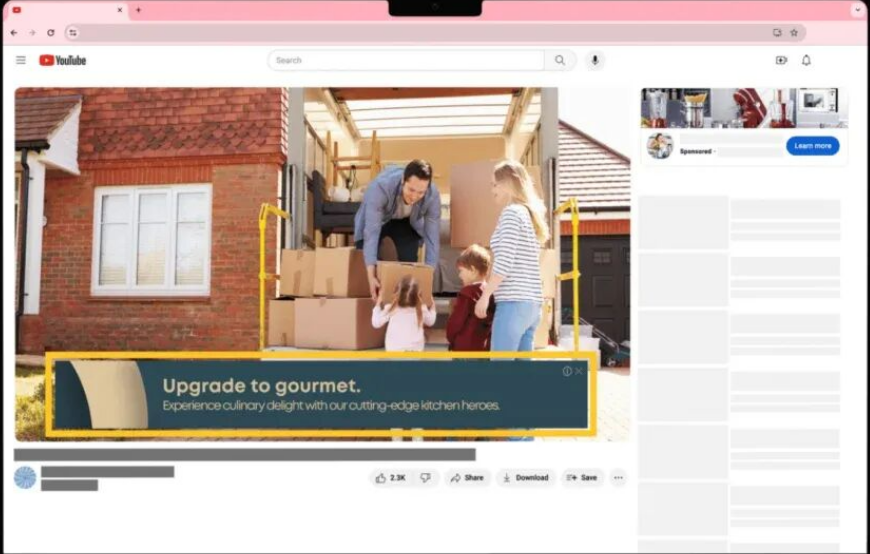Start voice search with the microphone
The image size is (870, 554).
[x=595, y=60]
